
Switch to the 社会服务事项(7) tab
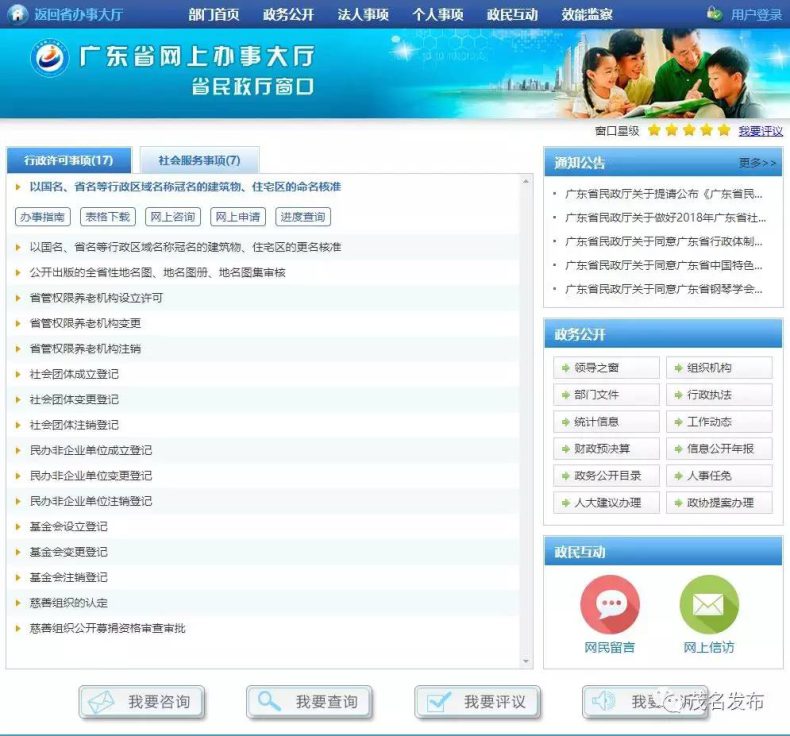200,160
